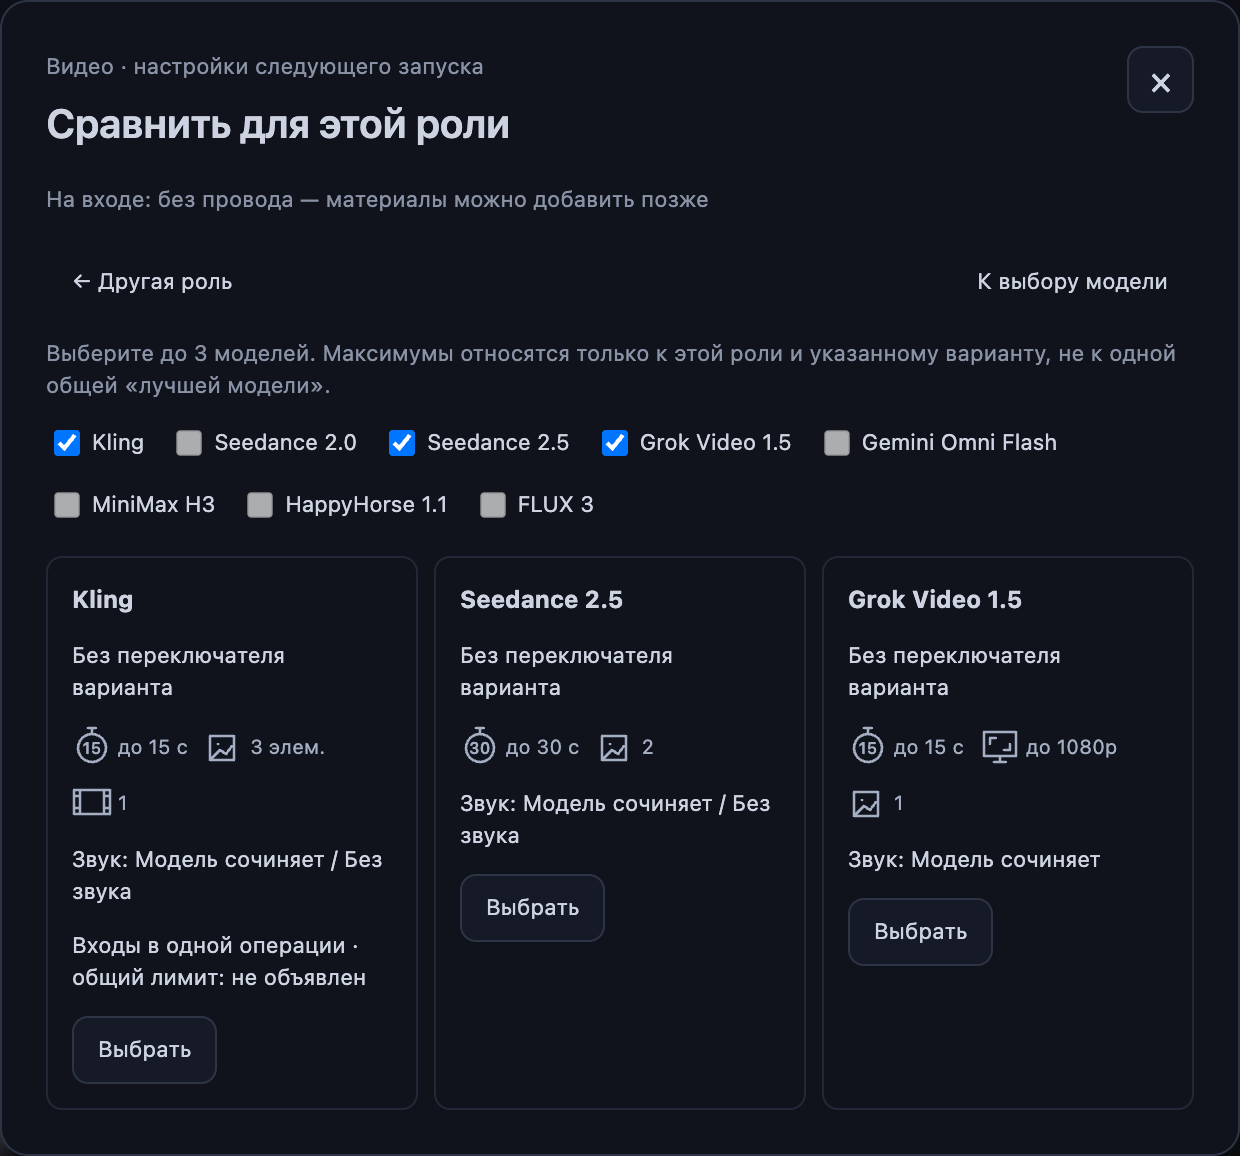Screen dimensions: 1240x1156
Task: Tick the MiniMax H3 checkbox
Action: pyautogui.click(x=67, y=505)
